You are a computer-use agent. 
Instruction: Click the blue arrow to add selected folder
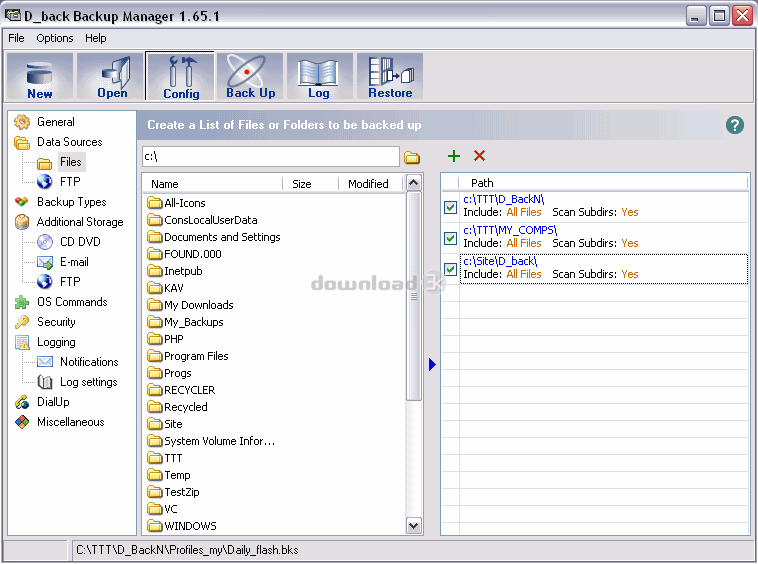point(432,365)
